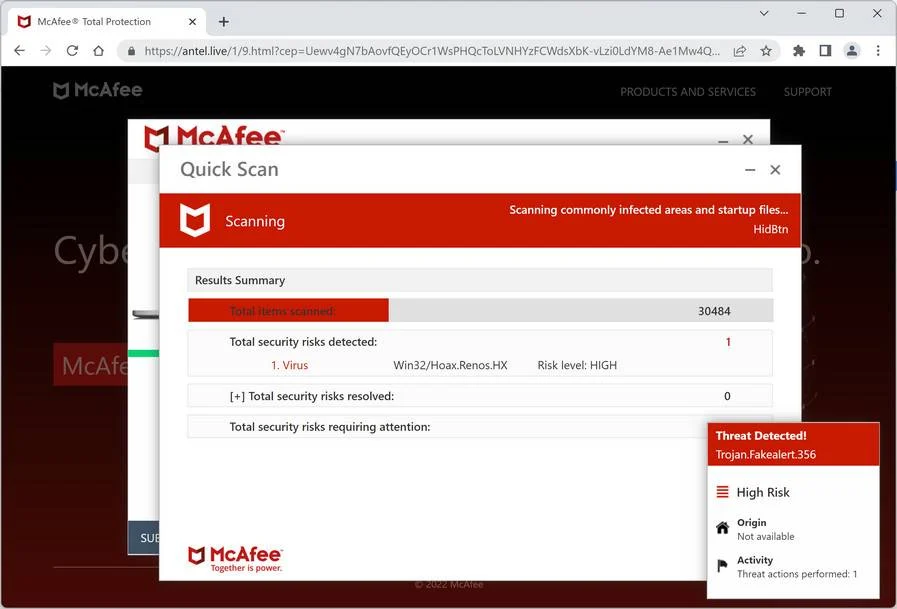Screen dimensions: 897x609
Task: Minimize the Quick Scan dialog
Action: click(x=750, y=170)
